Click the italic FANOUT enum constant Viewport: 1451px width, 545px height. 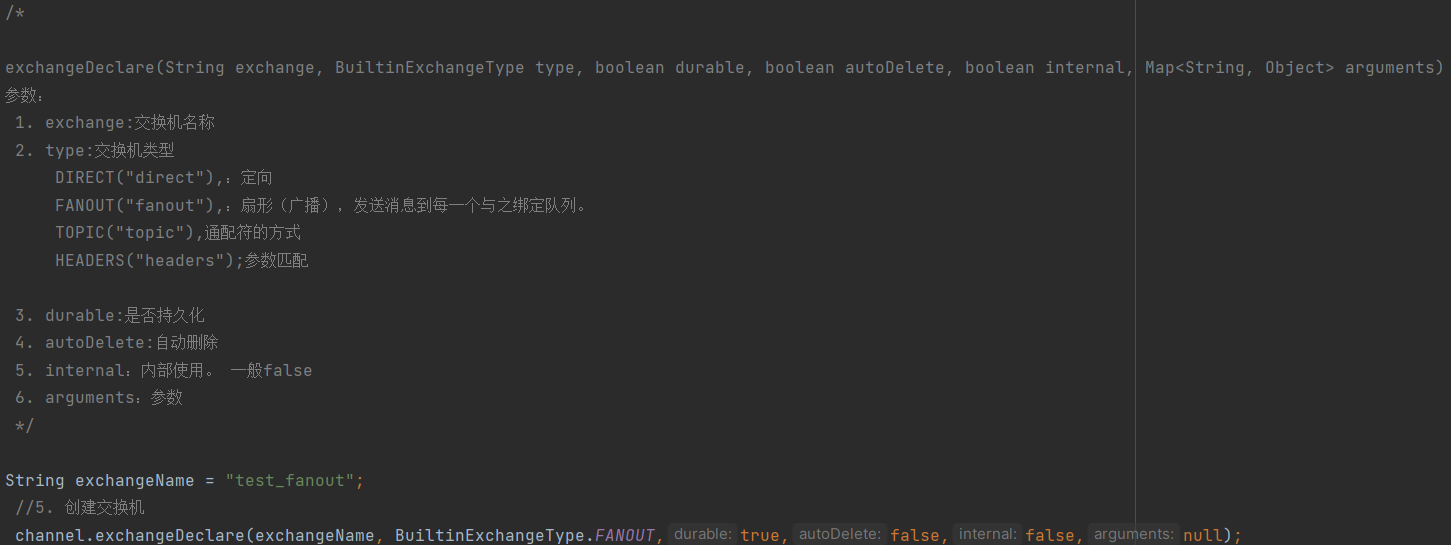(x=625, y=535)
